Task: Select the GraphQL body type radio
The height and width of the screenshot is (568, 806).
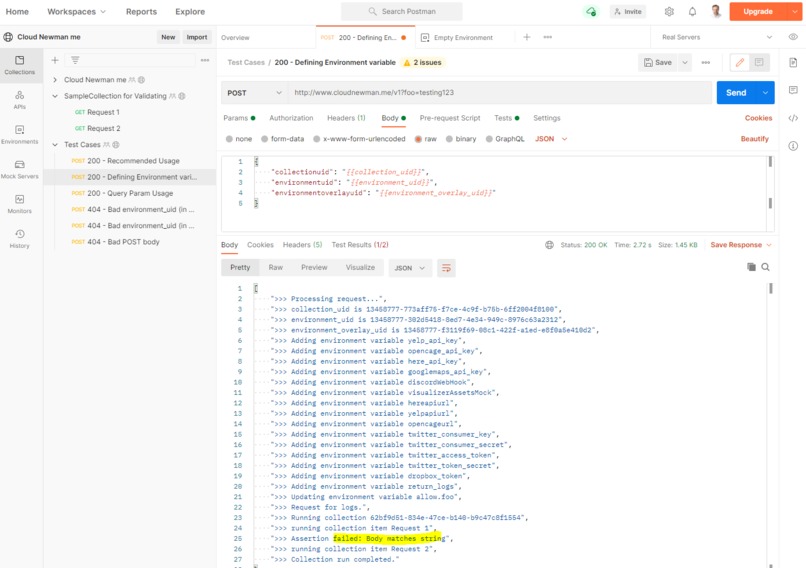Action: click(489, 139)
